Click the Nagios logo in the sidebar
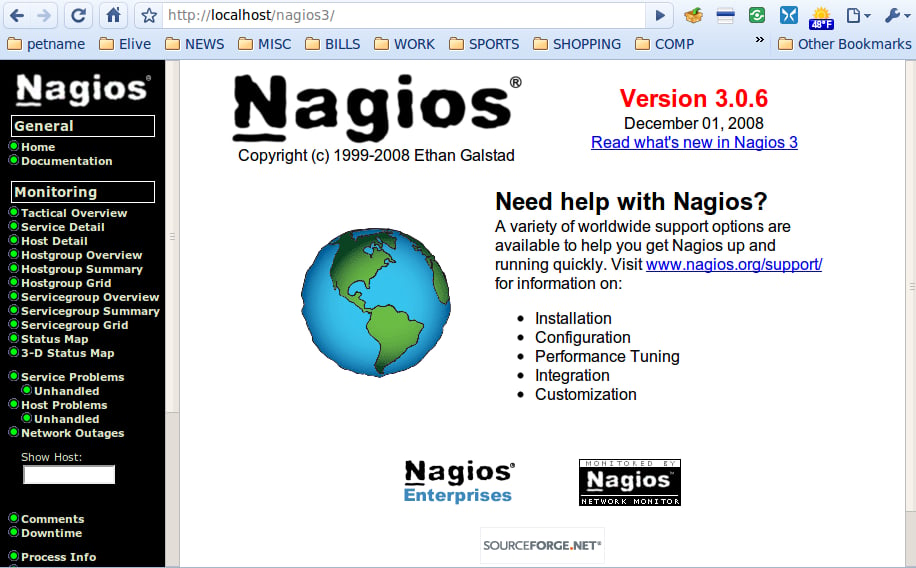 click(x=82, y=89)
